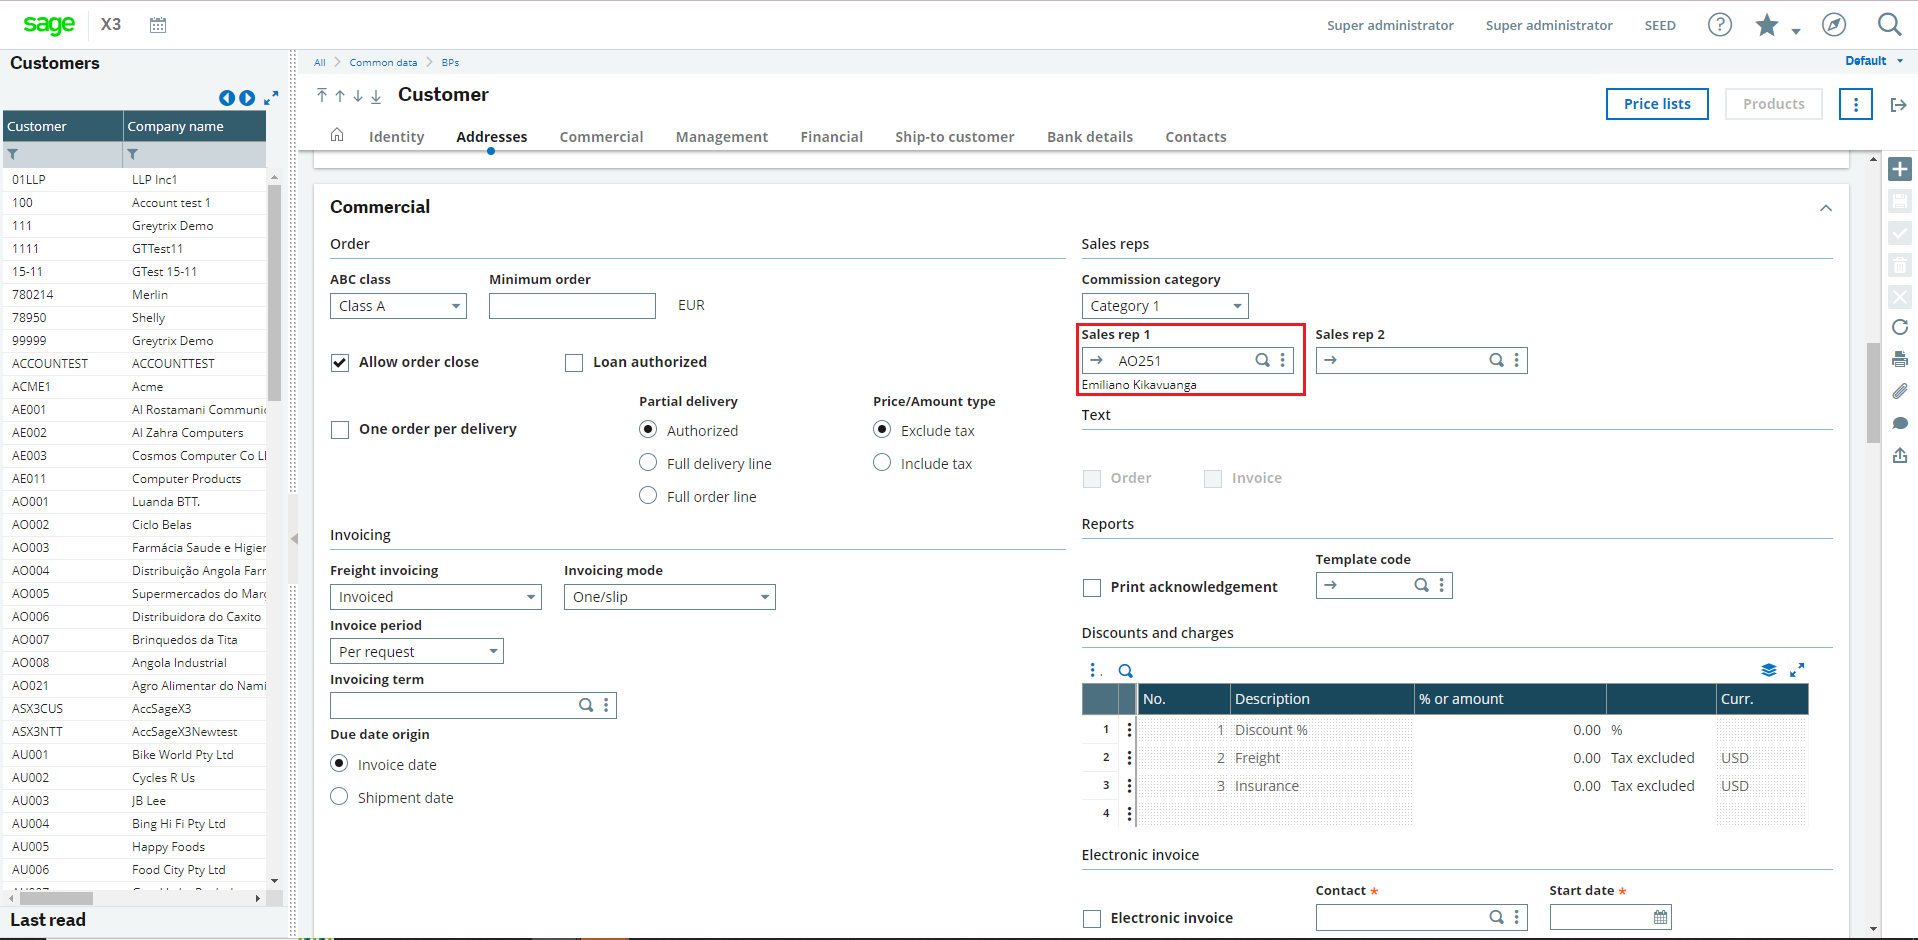The width and height of the screenshot is (1918, 940).
Task: Open the Default view dropdown
Action: pos(1874,61)
